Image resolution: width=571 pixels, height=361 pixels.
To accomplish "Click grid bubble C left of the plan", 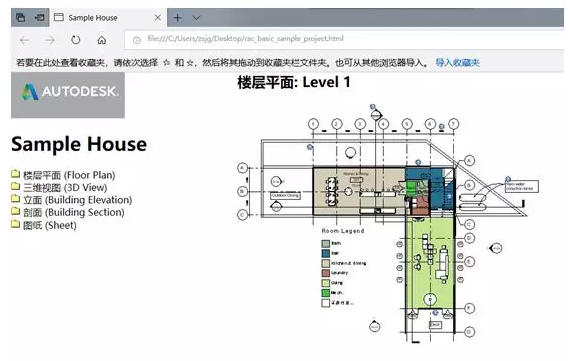I will coord(243,215).
